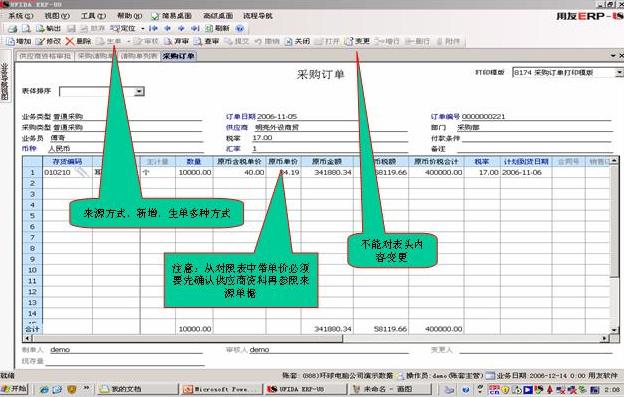Click the print icon in toolbar
Image resolution: width=624 pixels, height=397 pixels.
pos(12,29)
